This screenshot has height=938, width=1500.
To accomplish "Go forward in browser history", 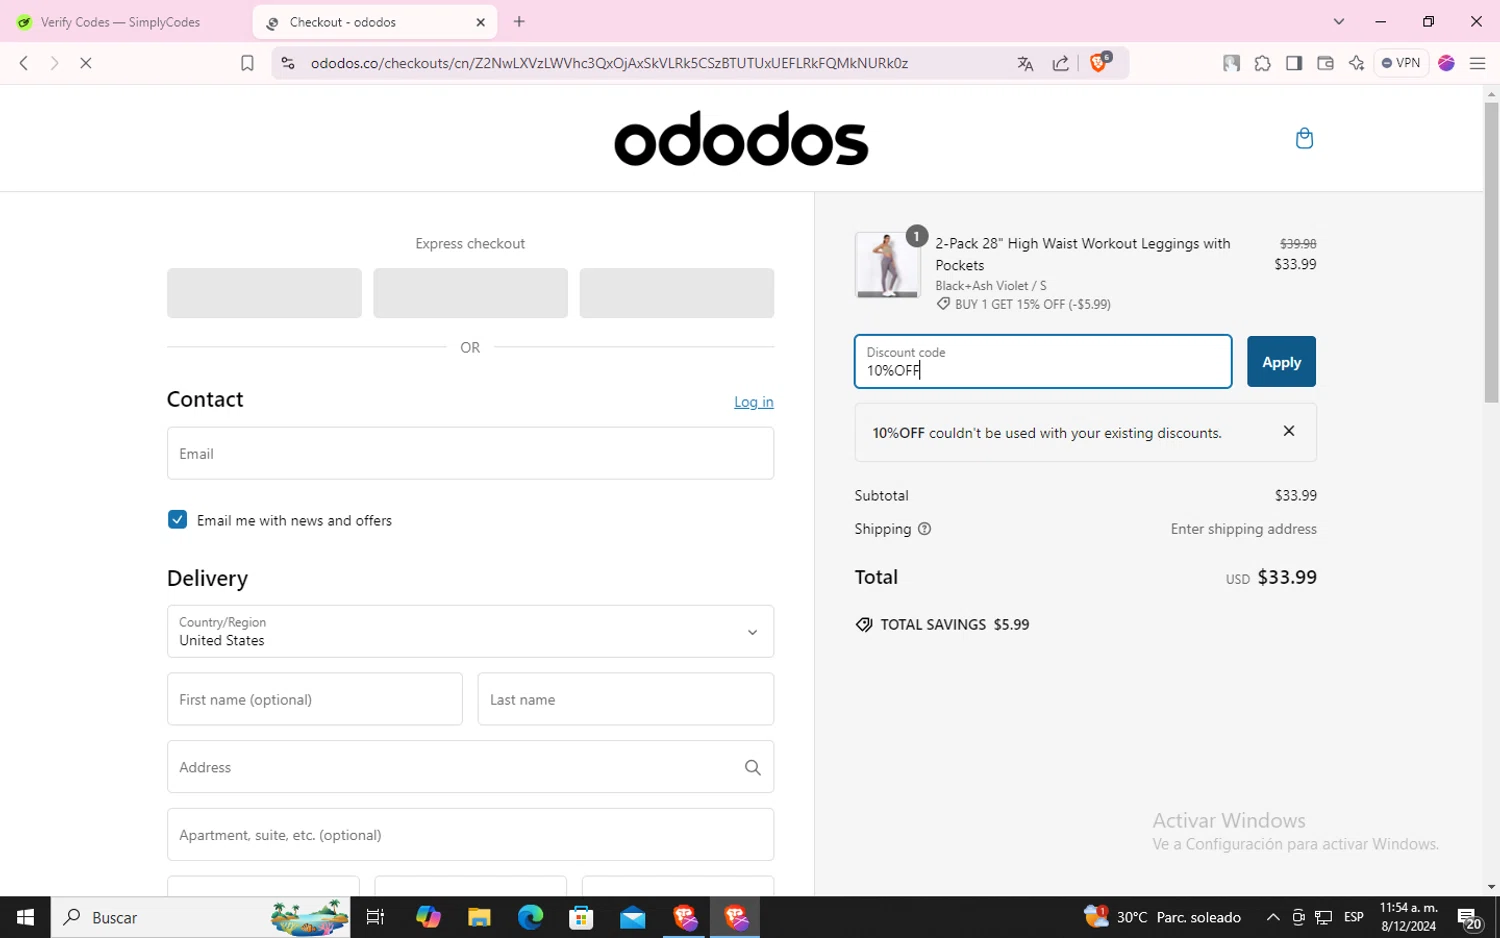I will 55,63.
